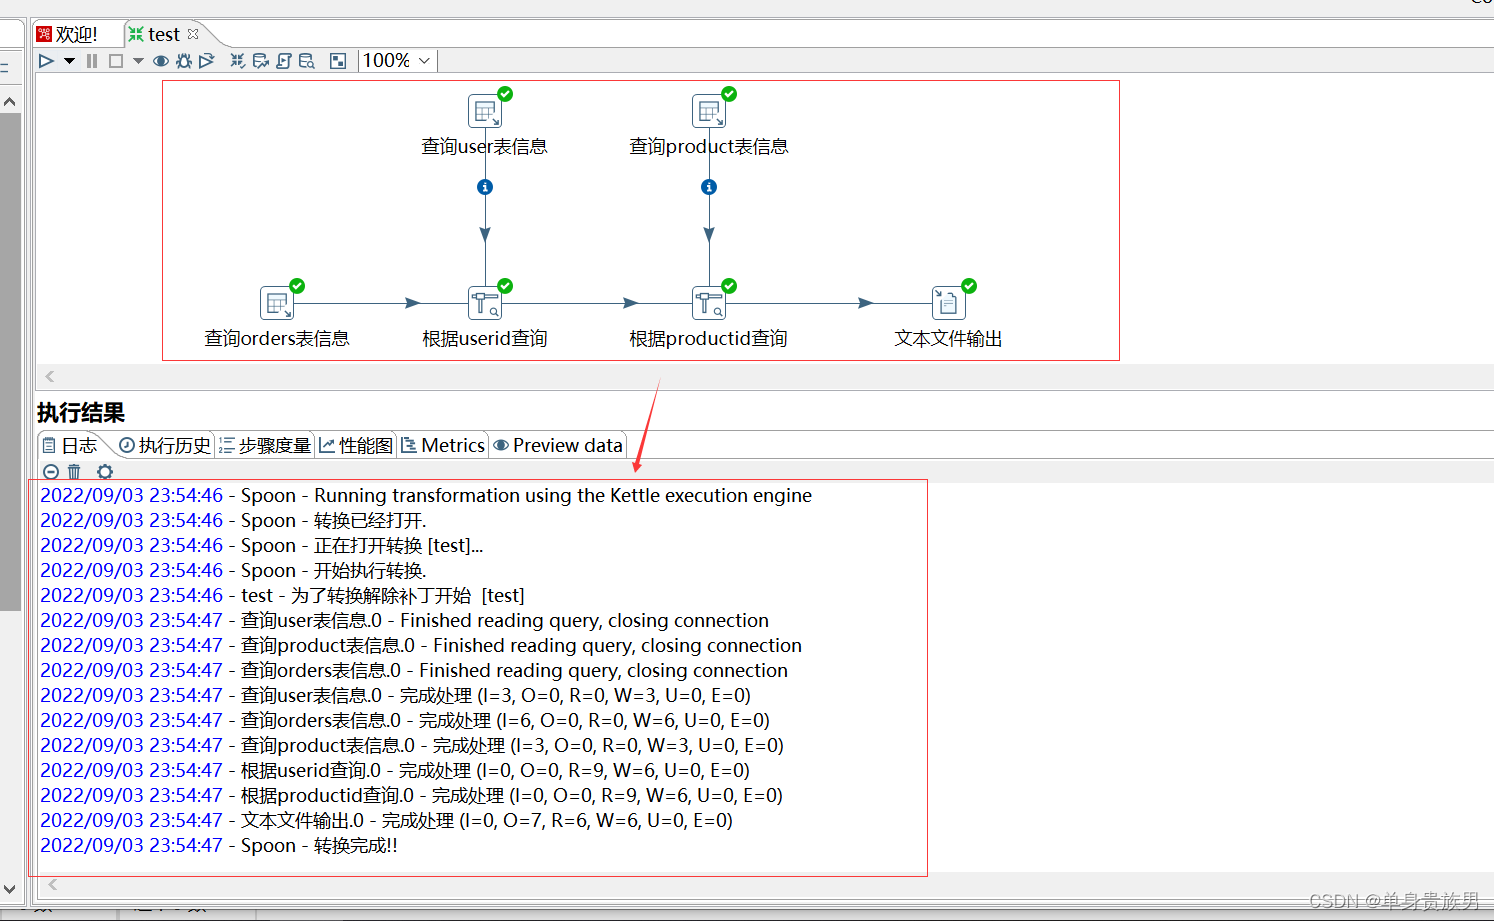This screenshot has width=1494, height=921.
Task: Click the 执行结果 panel heading
Action: [x=81, y=412]
